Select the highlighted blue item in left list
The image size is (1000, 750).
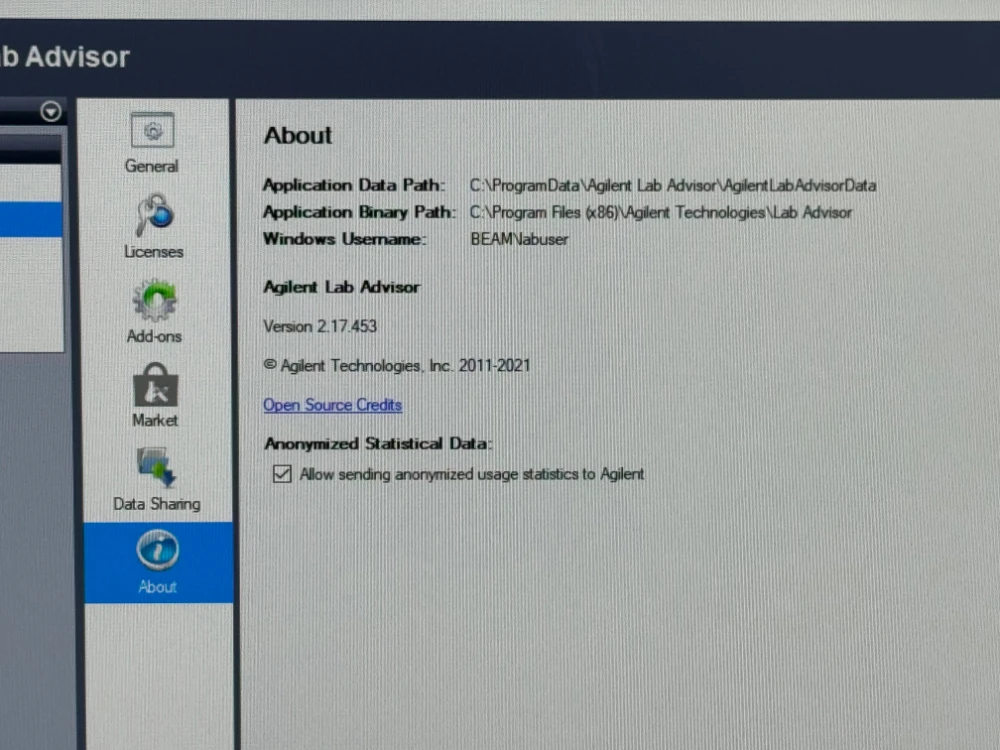(31, 219)
